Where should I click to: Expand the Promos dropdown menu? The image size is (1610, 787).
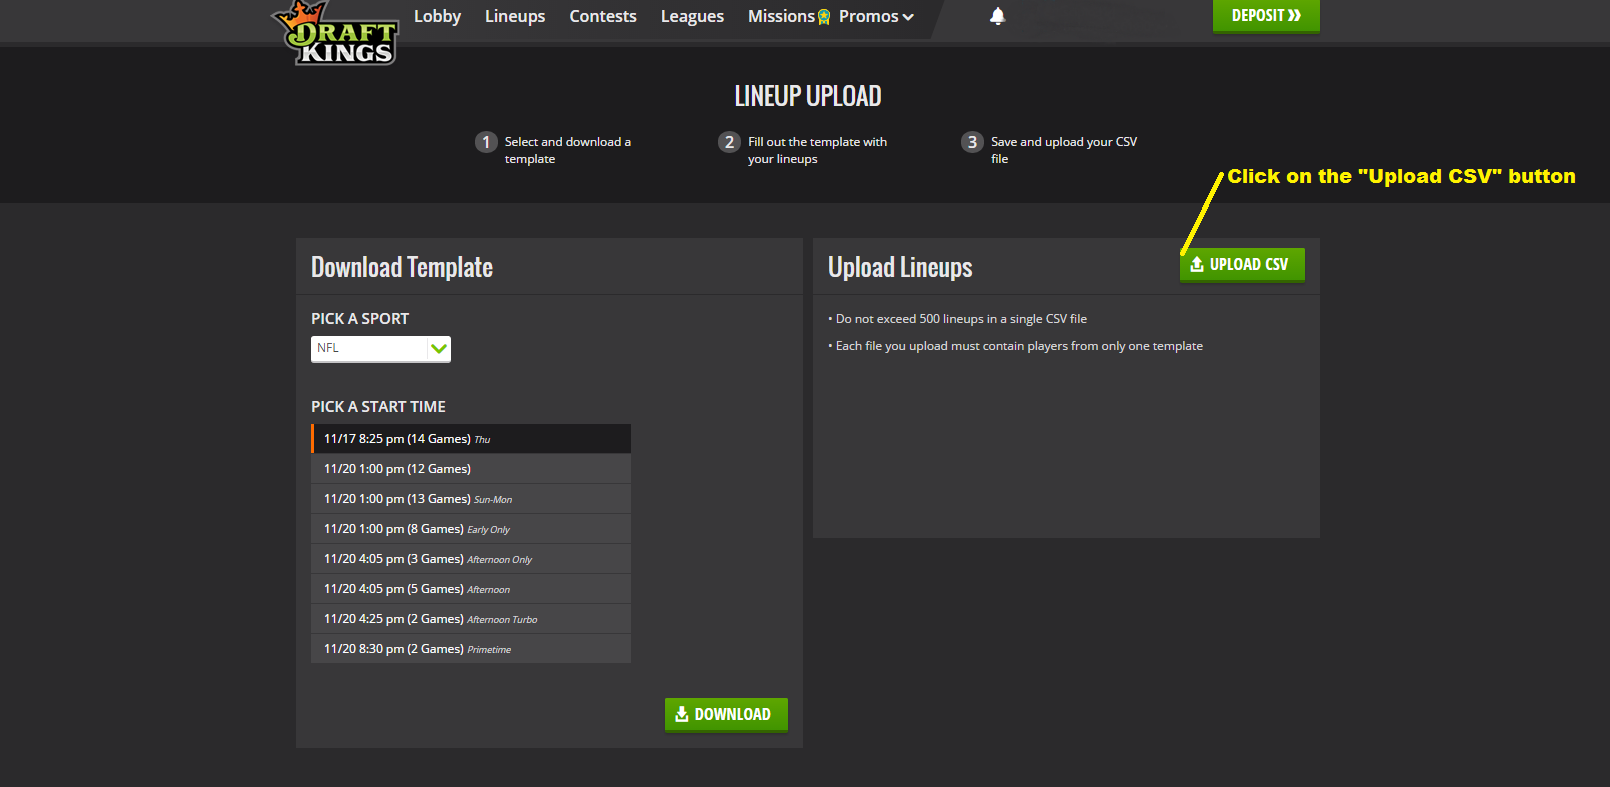click(x=876, y=16)
